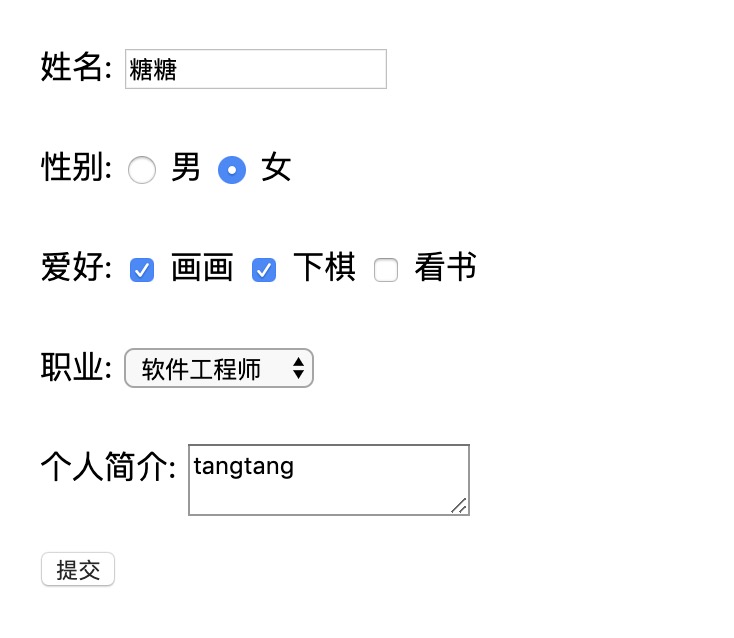734x638 pixels.
Task: Select the 男 radio button
Action: tap(142, 170)
